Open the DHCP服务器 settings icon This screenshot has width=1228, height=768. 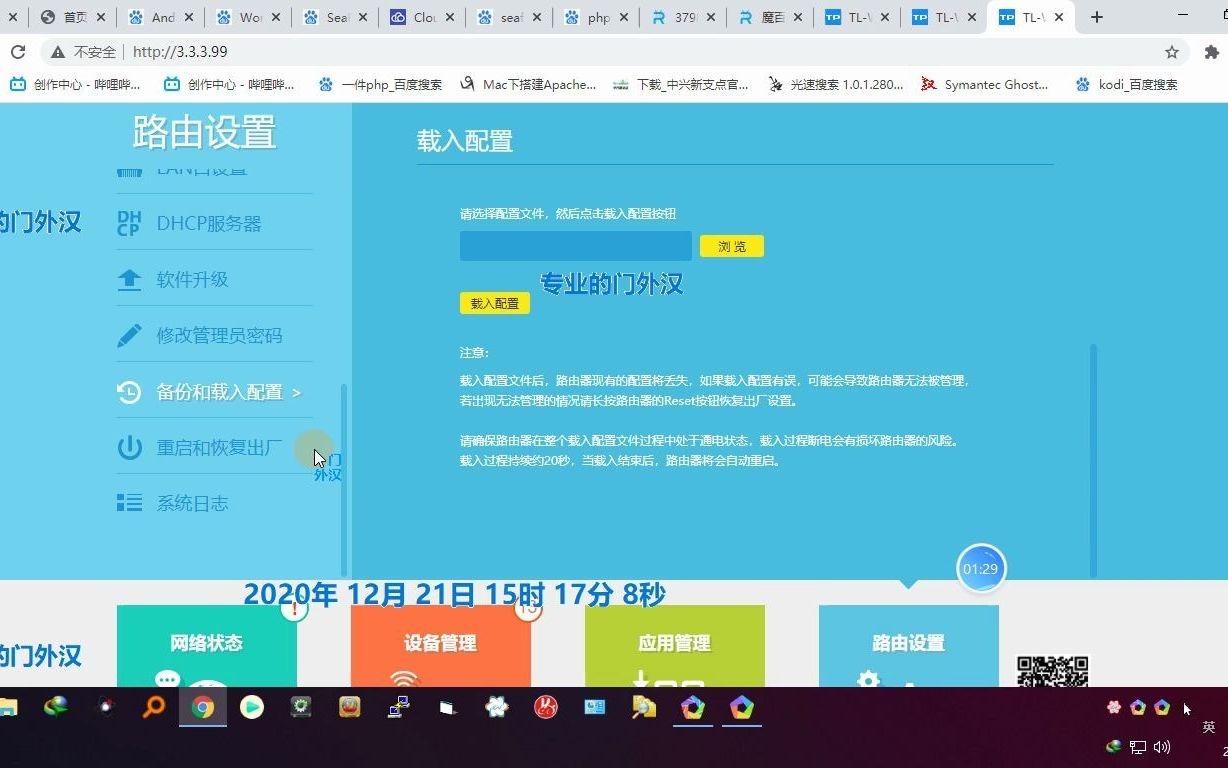130,222
